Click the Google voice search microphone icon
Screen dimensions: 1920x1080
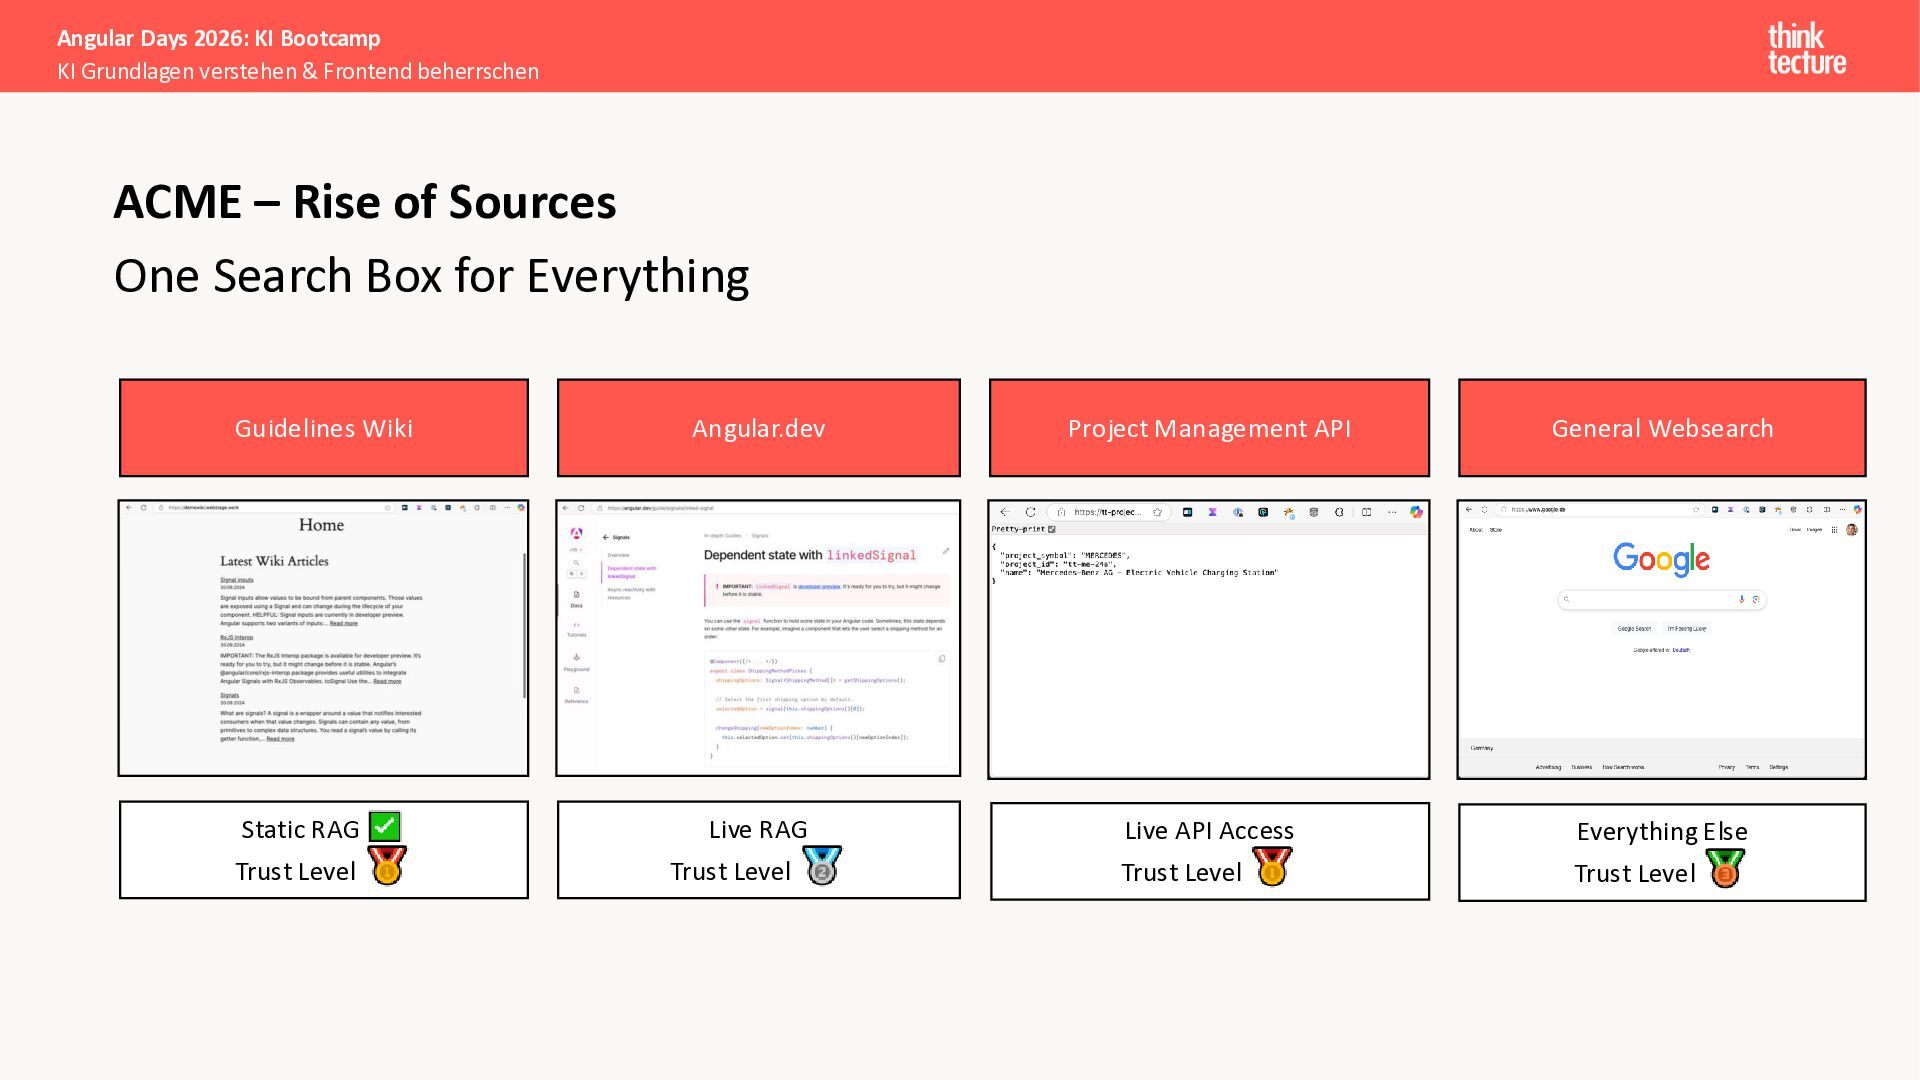1741,599
